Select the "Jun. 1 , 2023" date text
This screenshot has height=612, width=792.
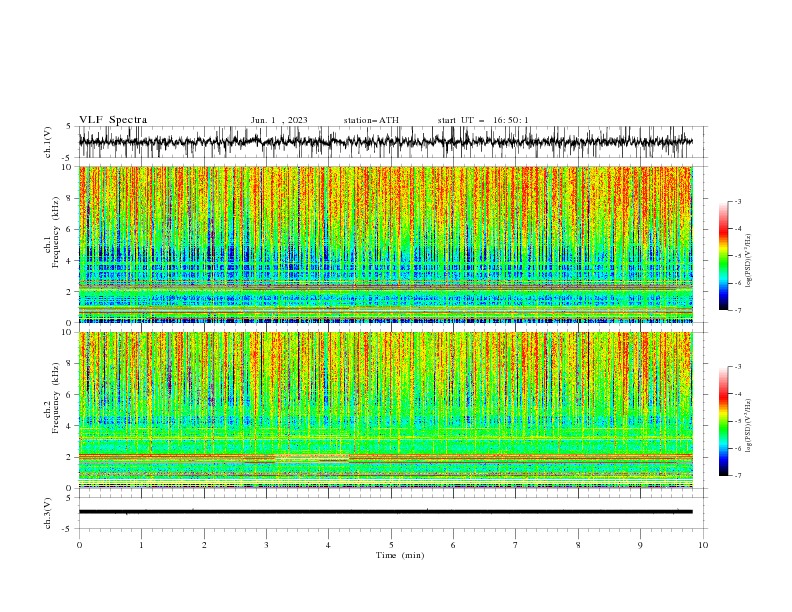coord(279,120)
